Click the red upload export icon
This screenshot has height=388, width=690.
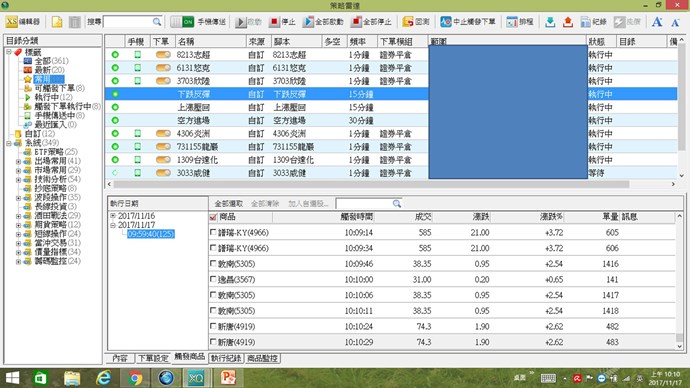click(x=568, y=22)
